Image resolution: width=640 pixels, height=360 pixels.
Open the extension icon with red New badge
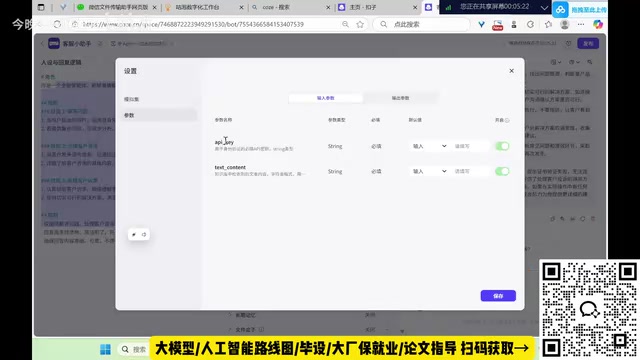pyautogui.click(x=498, y=25)
